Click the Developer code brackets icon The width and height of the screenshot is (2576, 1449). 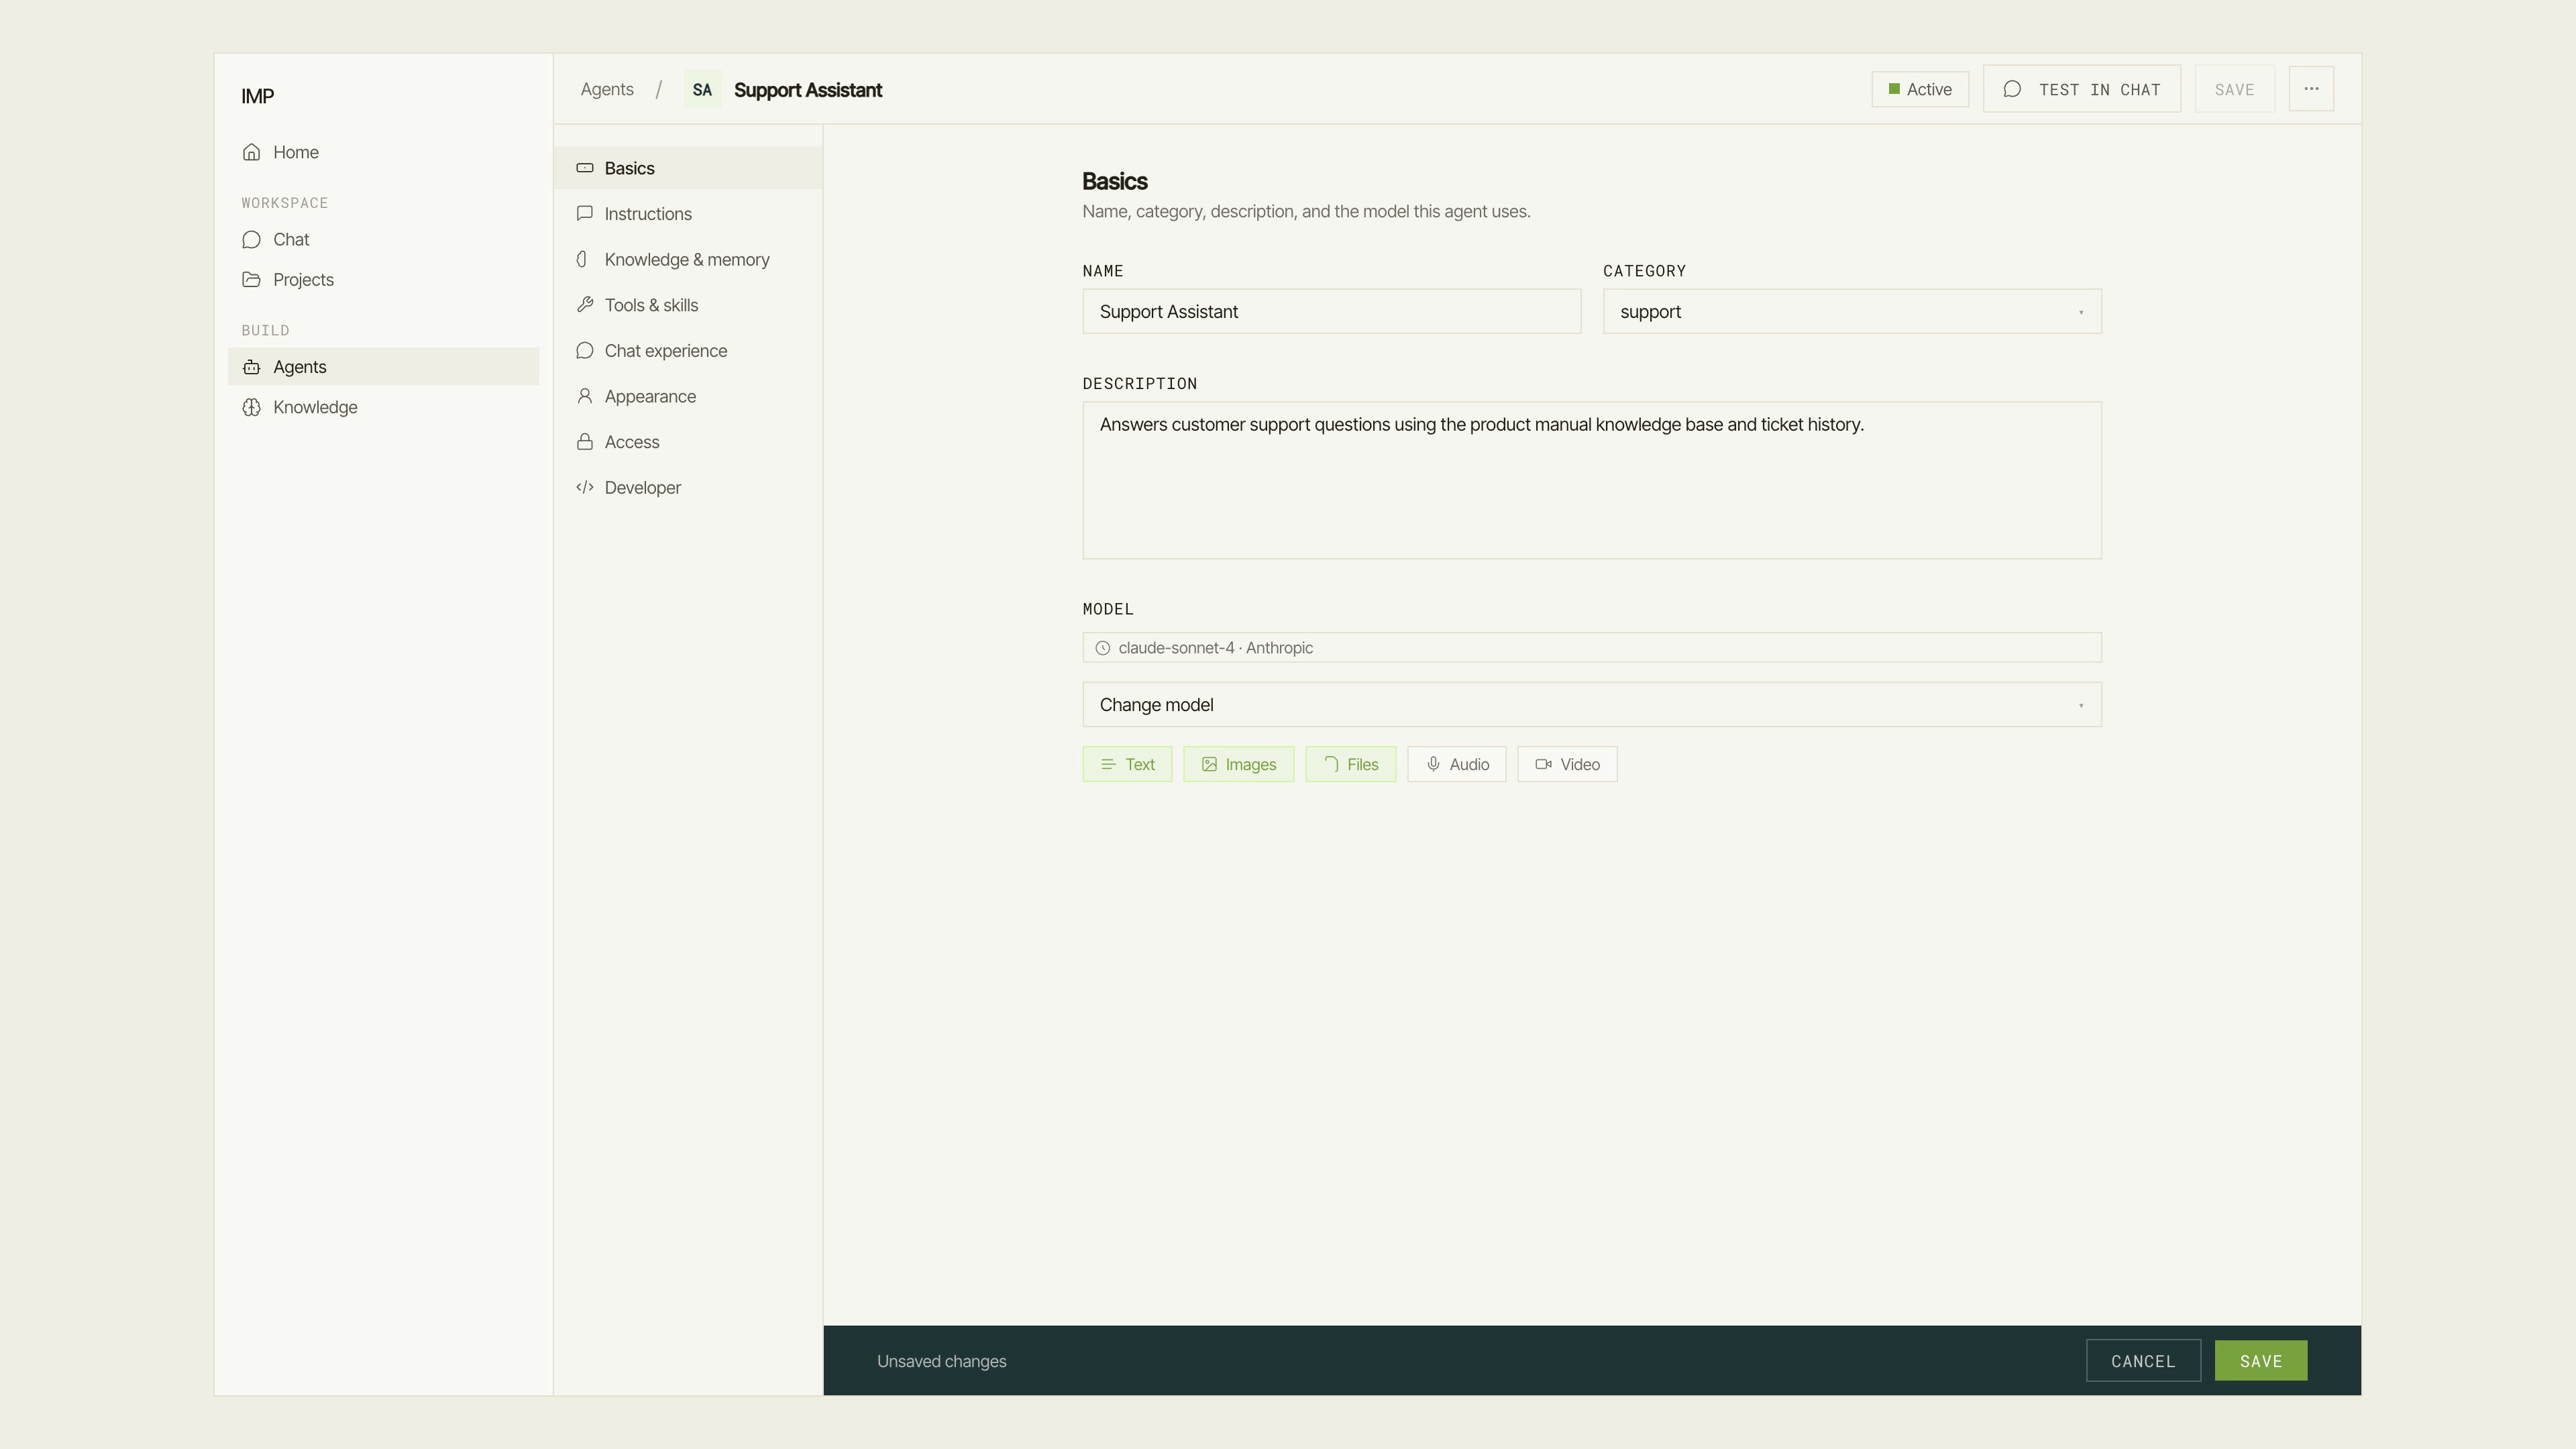(x=585, y=487)
